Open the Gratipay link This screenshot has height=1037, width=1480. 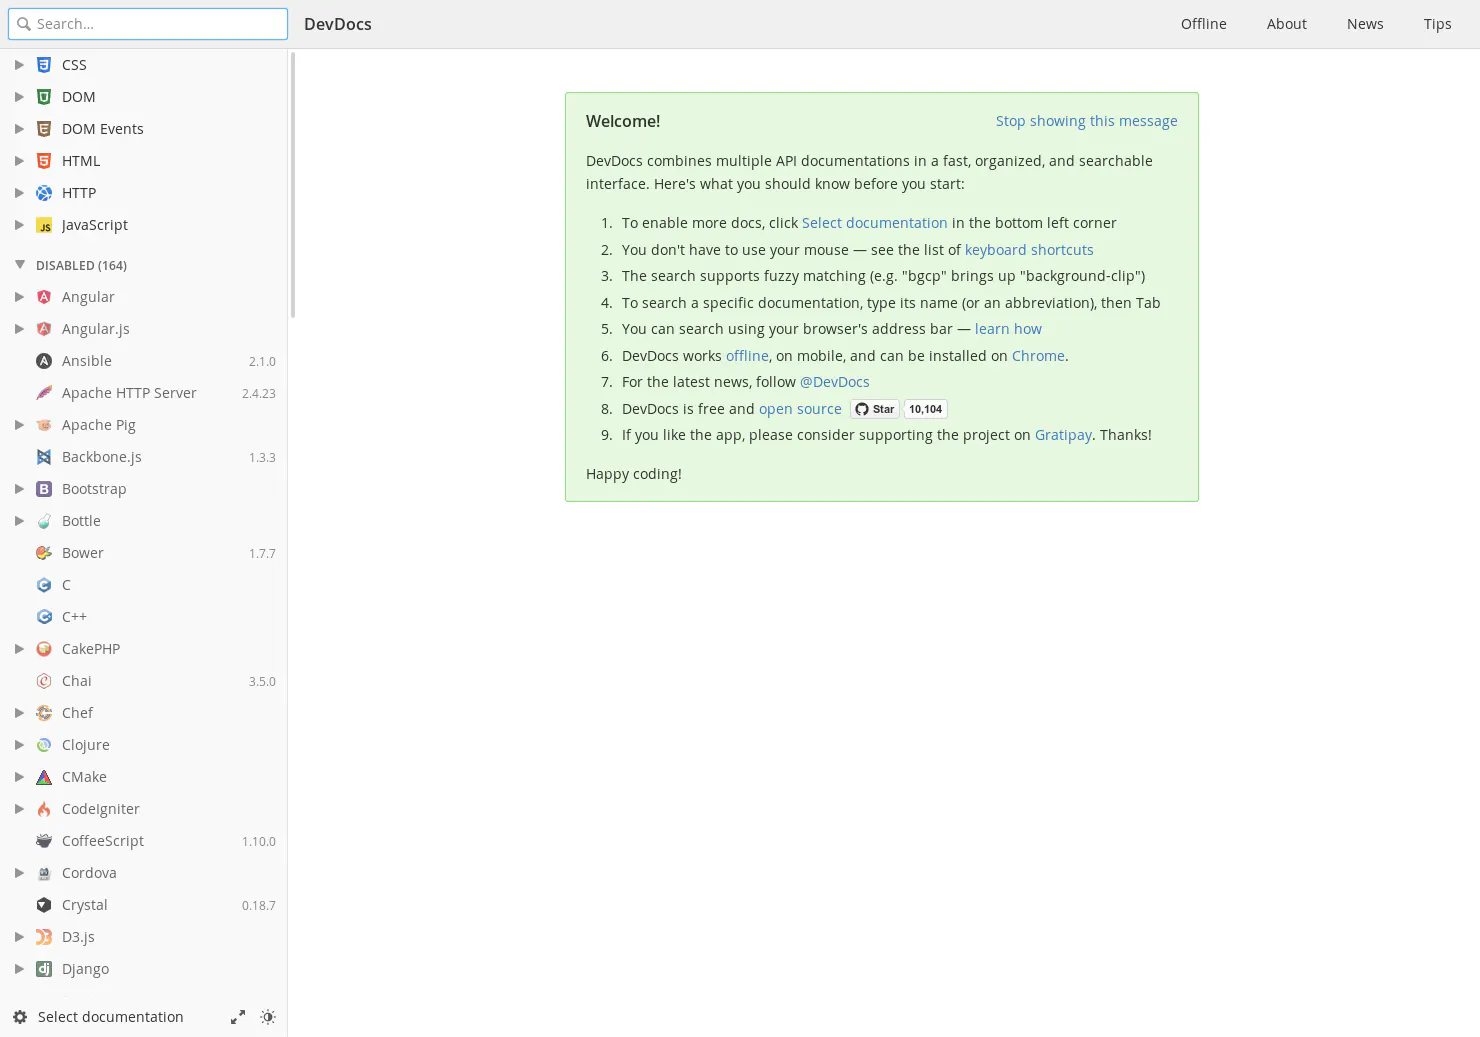click(1063, 435)
